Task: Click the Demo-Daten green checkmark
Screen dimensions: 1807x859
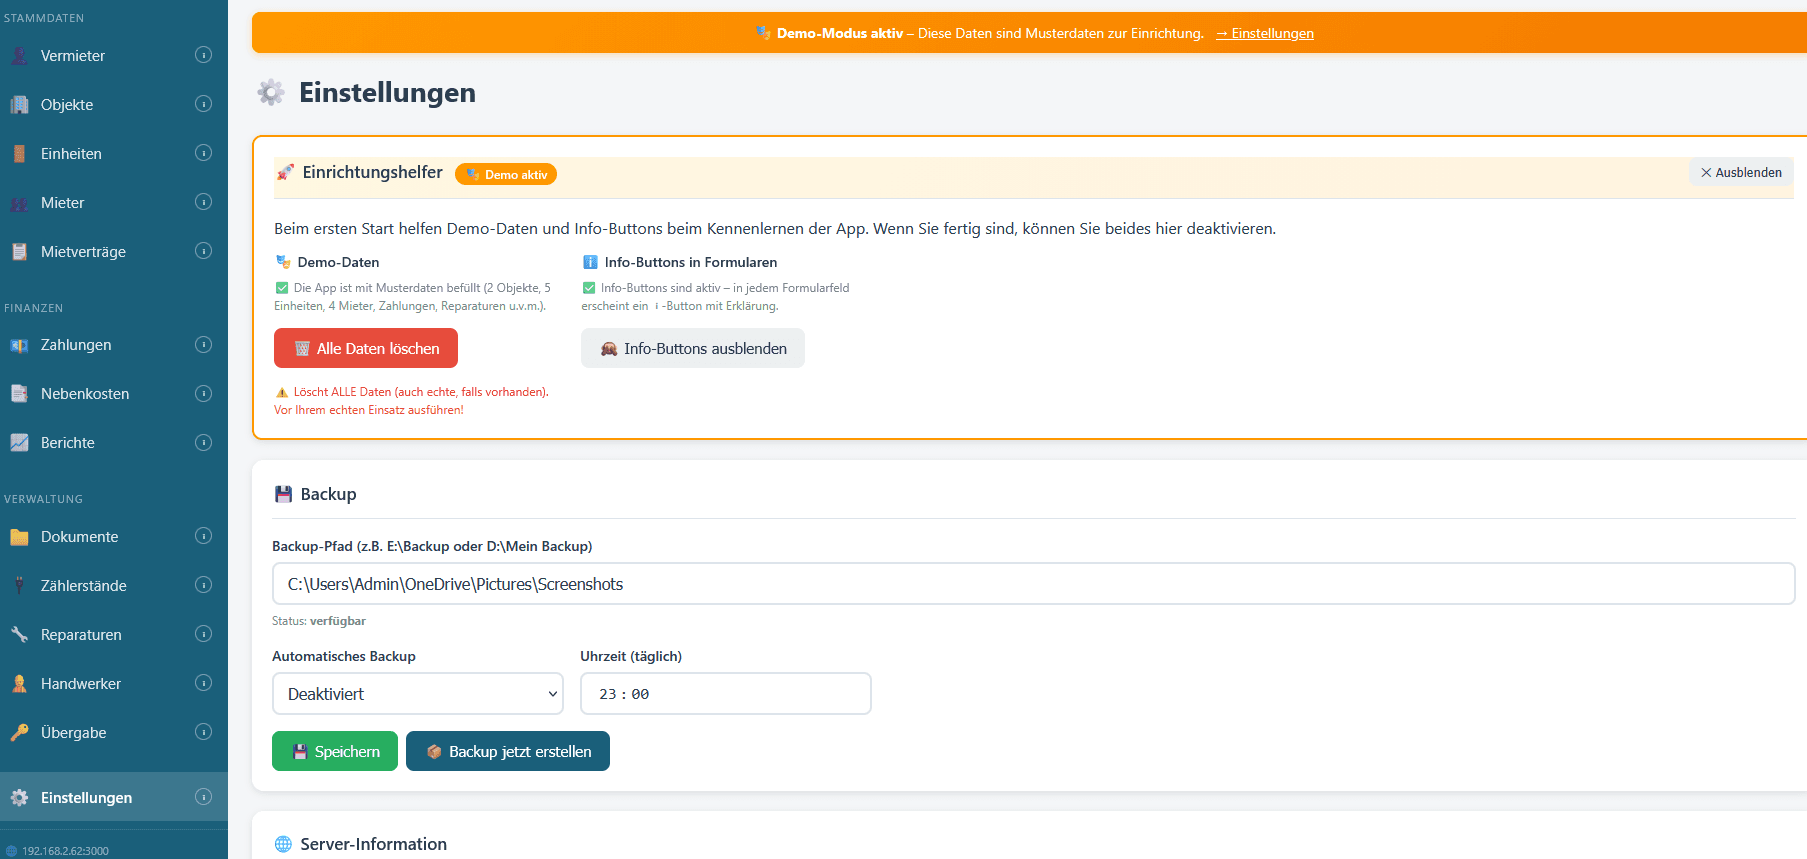Action: click(282, 288)
